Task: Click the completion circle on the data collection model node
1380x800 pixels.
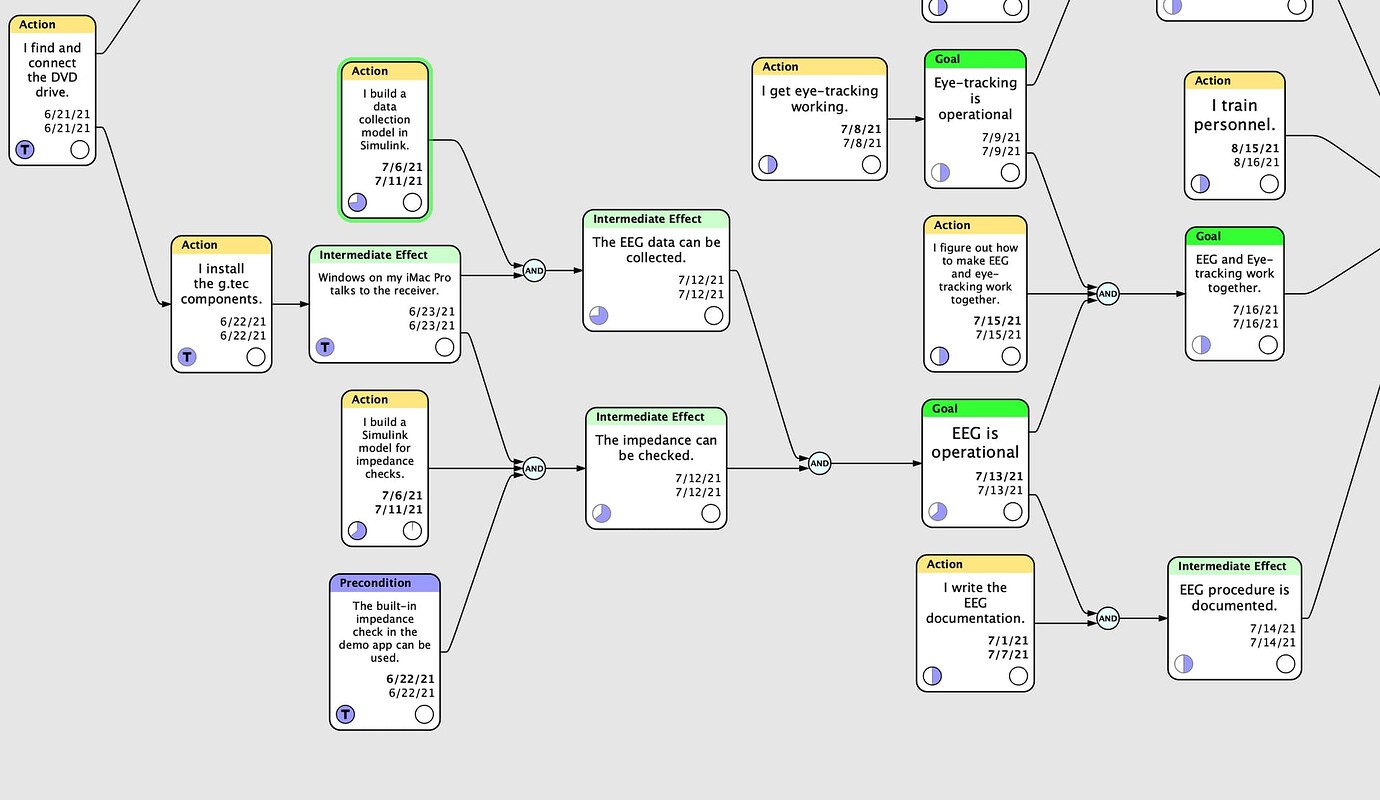Action: pos(412,203)
